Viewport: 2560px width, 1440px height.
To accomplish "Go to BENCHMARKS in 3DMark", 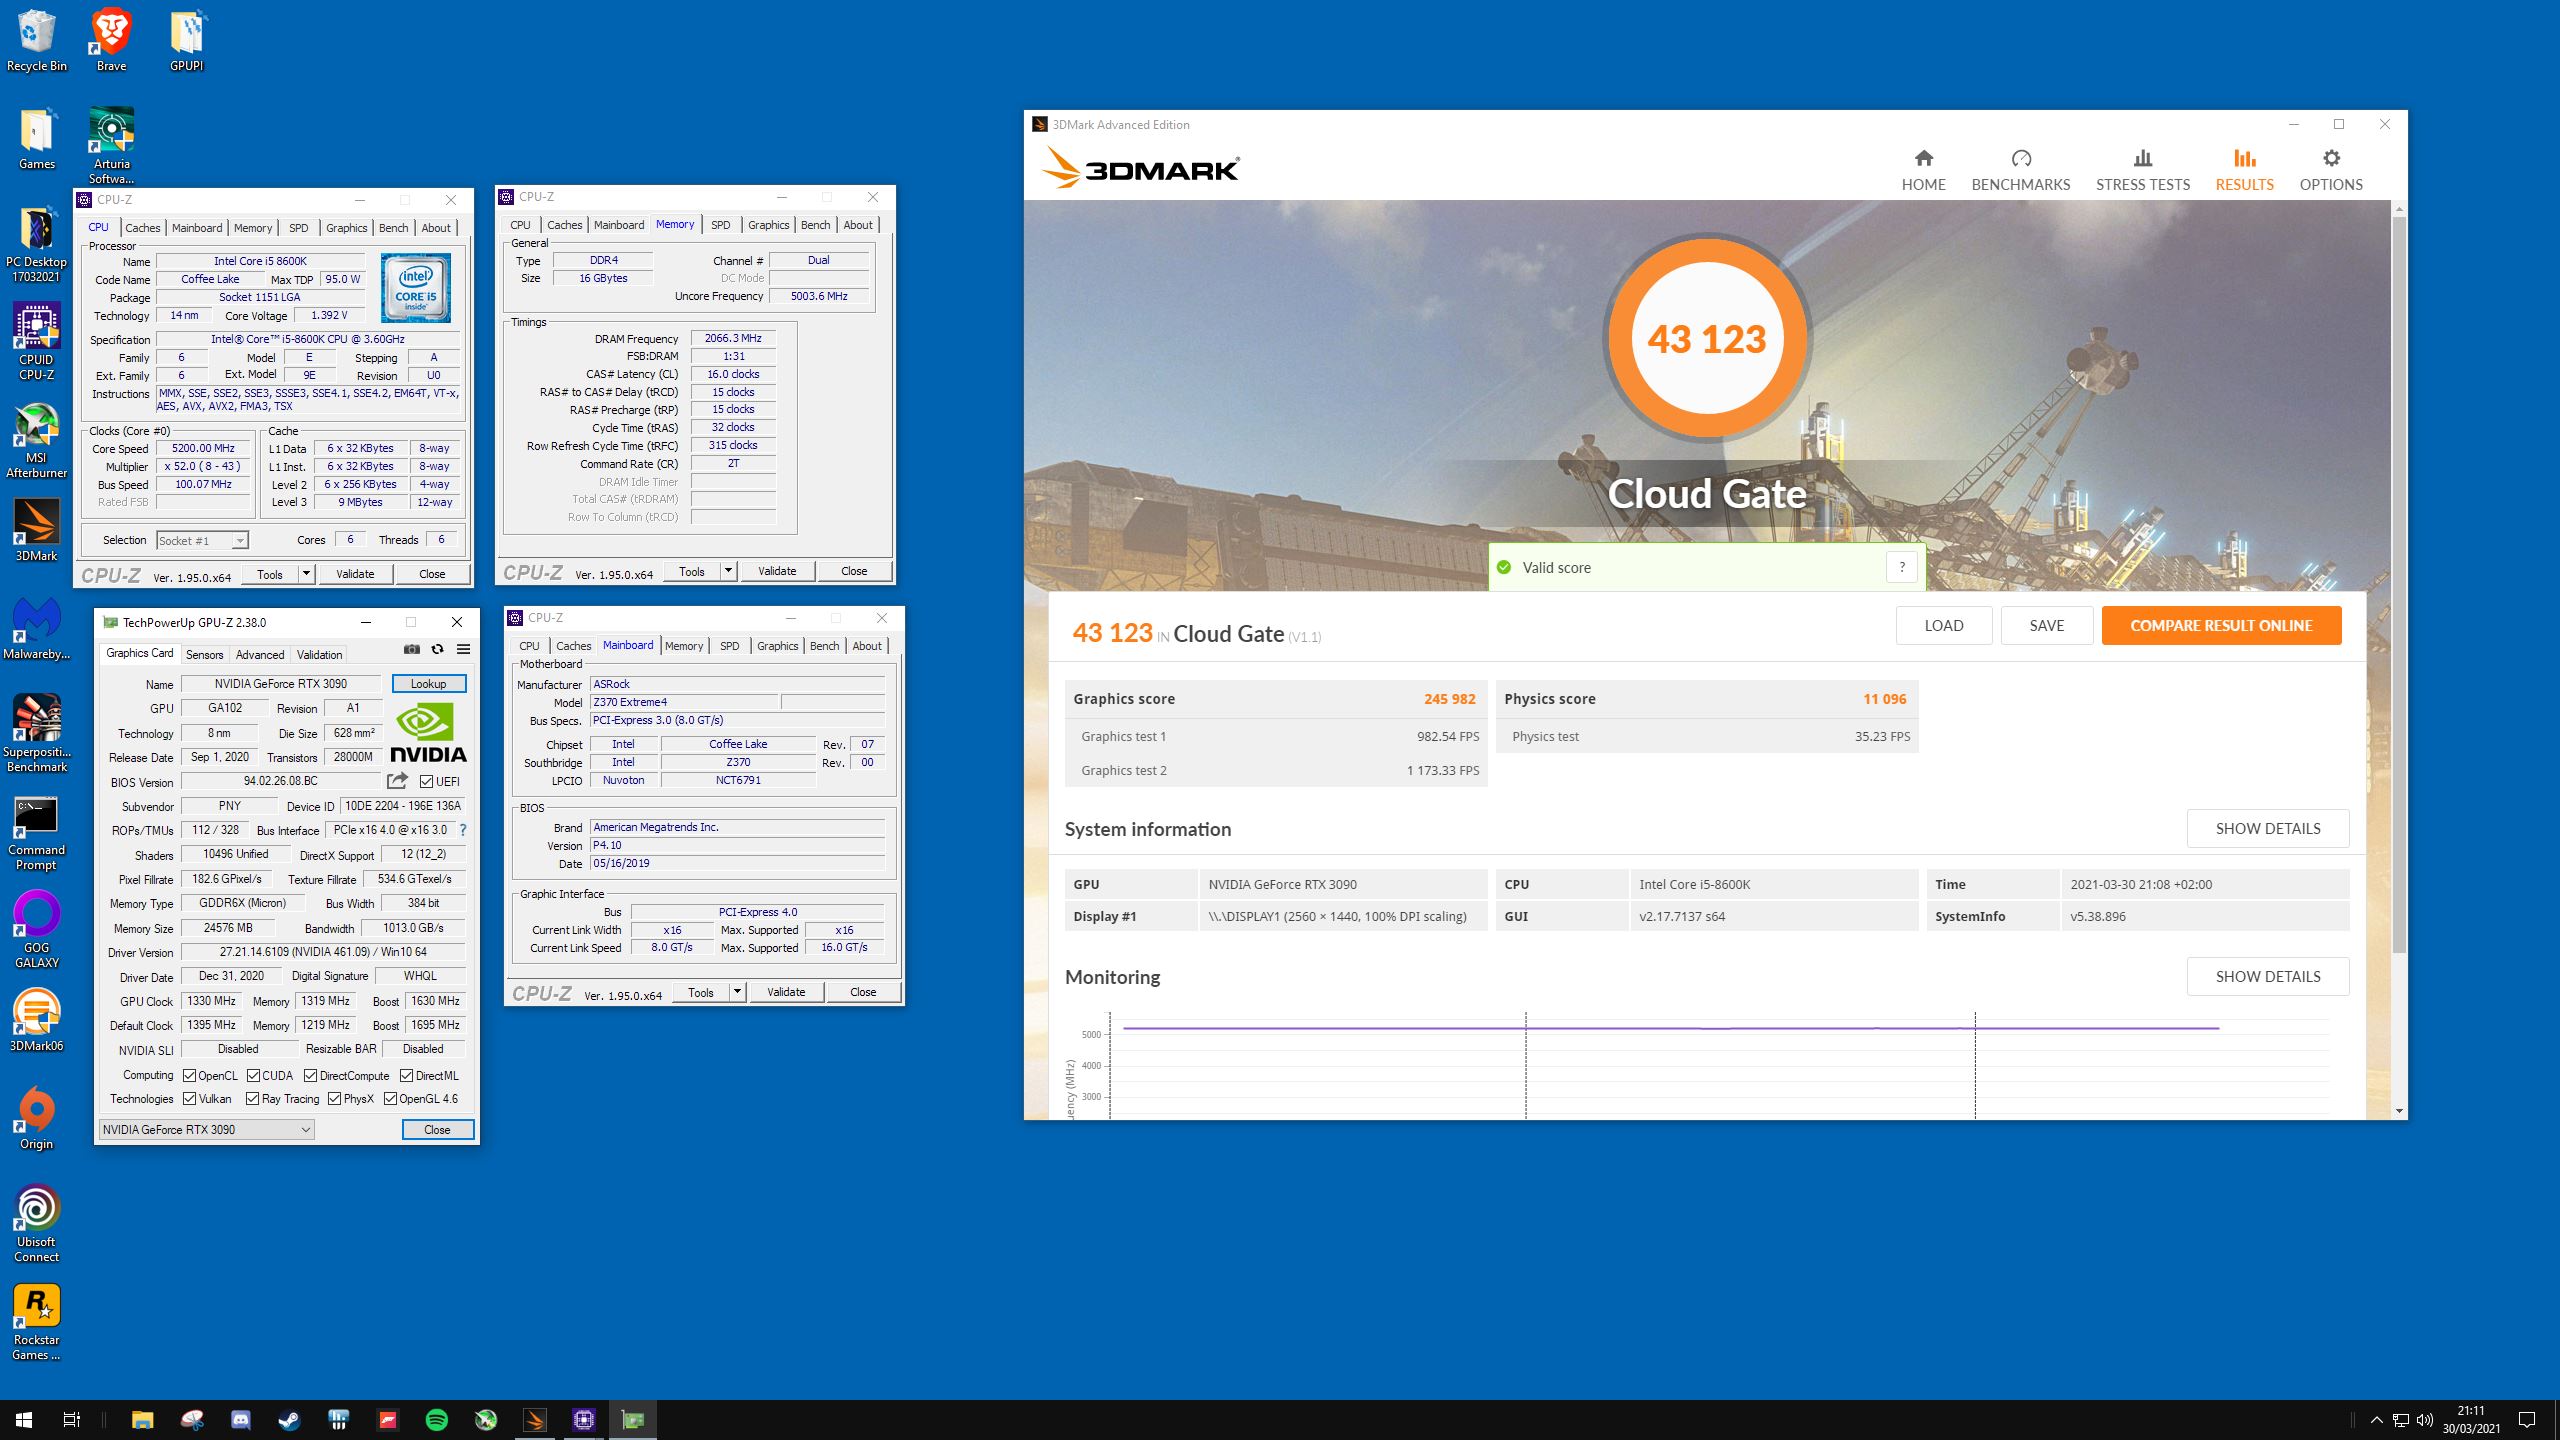I will [2021, 170].
